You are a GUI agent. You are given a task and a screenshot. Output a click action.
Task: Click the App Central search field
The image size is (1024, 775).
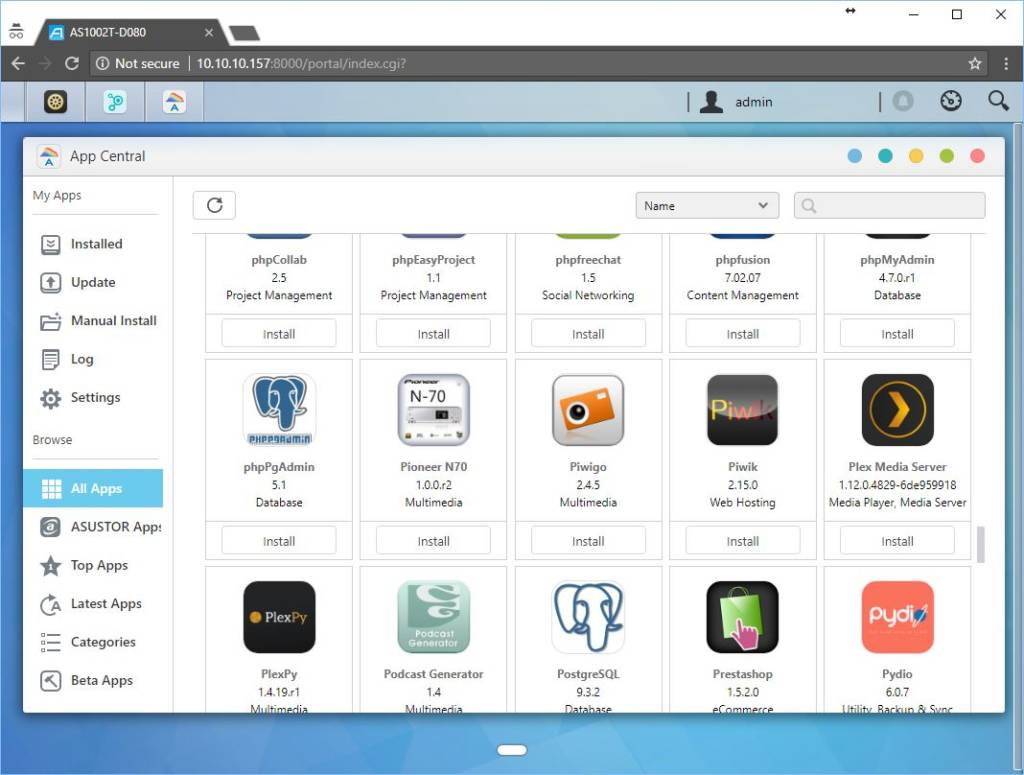click(x=889, y=206)
